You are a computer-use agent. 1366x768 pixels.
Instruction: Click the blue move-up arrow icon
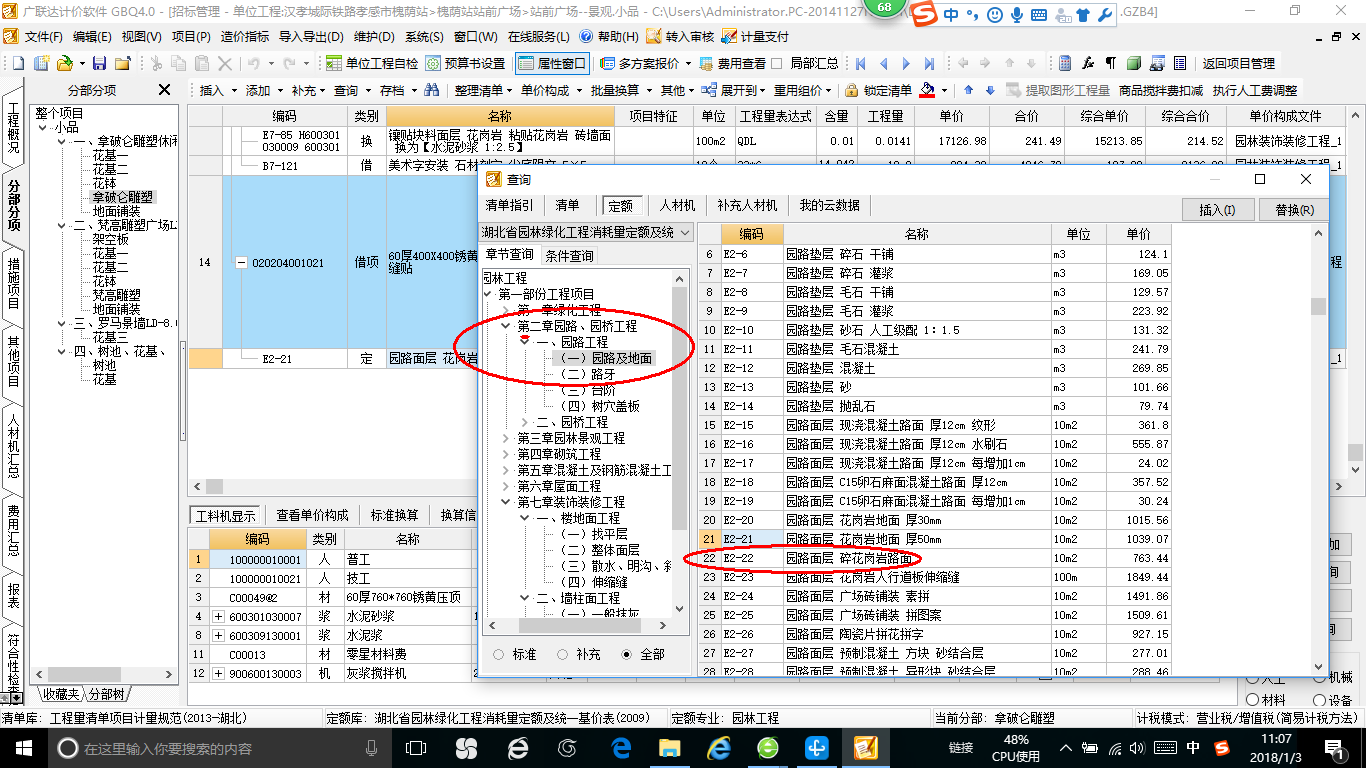coord(968,90)
